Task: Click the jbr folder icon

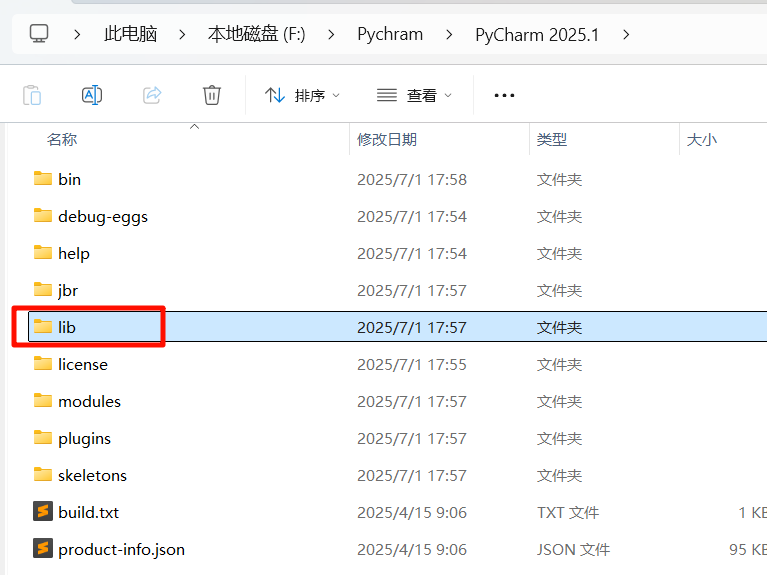Action: click(x=43, y=290)
